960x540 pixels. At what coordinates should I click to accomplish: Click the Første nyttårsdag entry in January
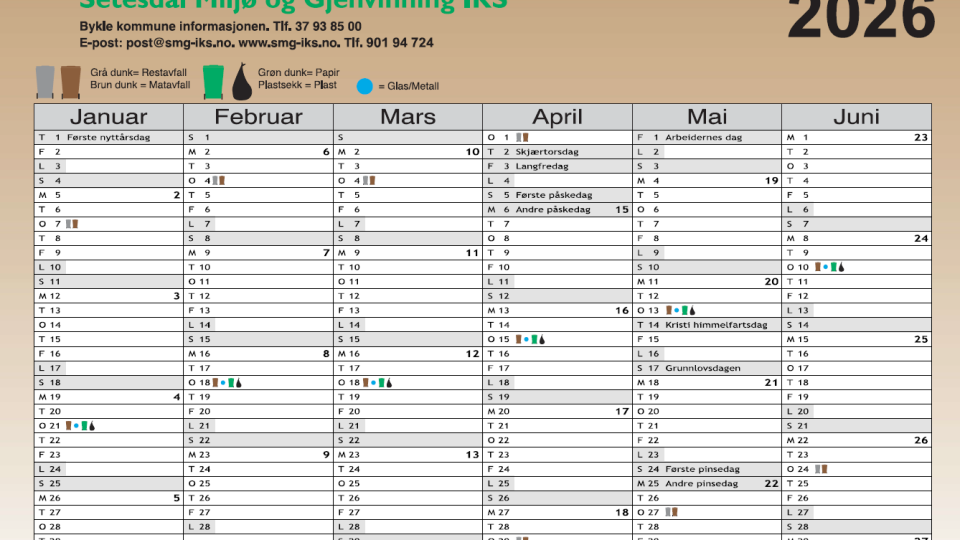coord(108,137)
